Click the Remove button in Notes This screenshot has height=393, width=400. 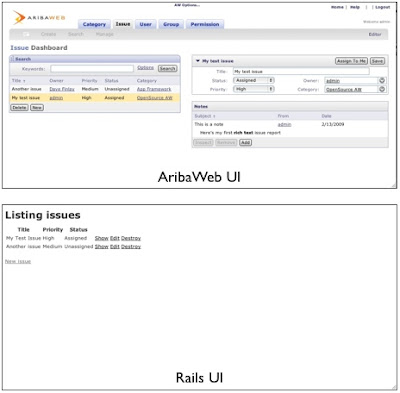226,143
